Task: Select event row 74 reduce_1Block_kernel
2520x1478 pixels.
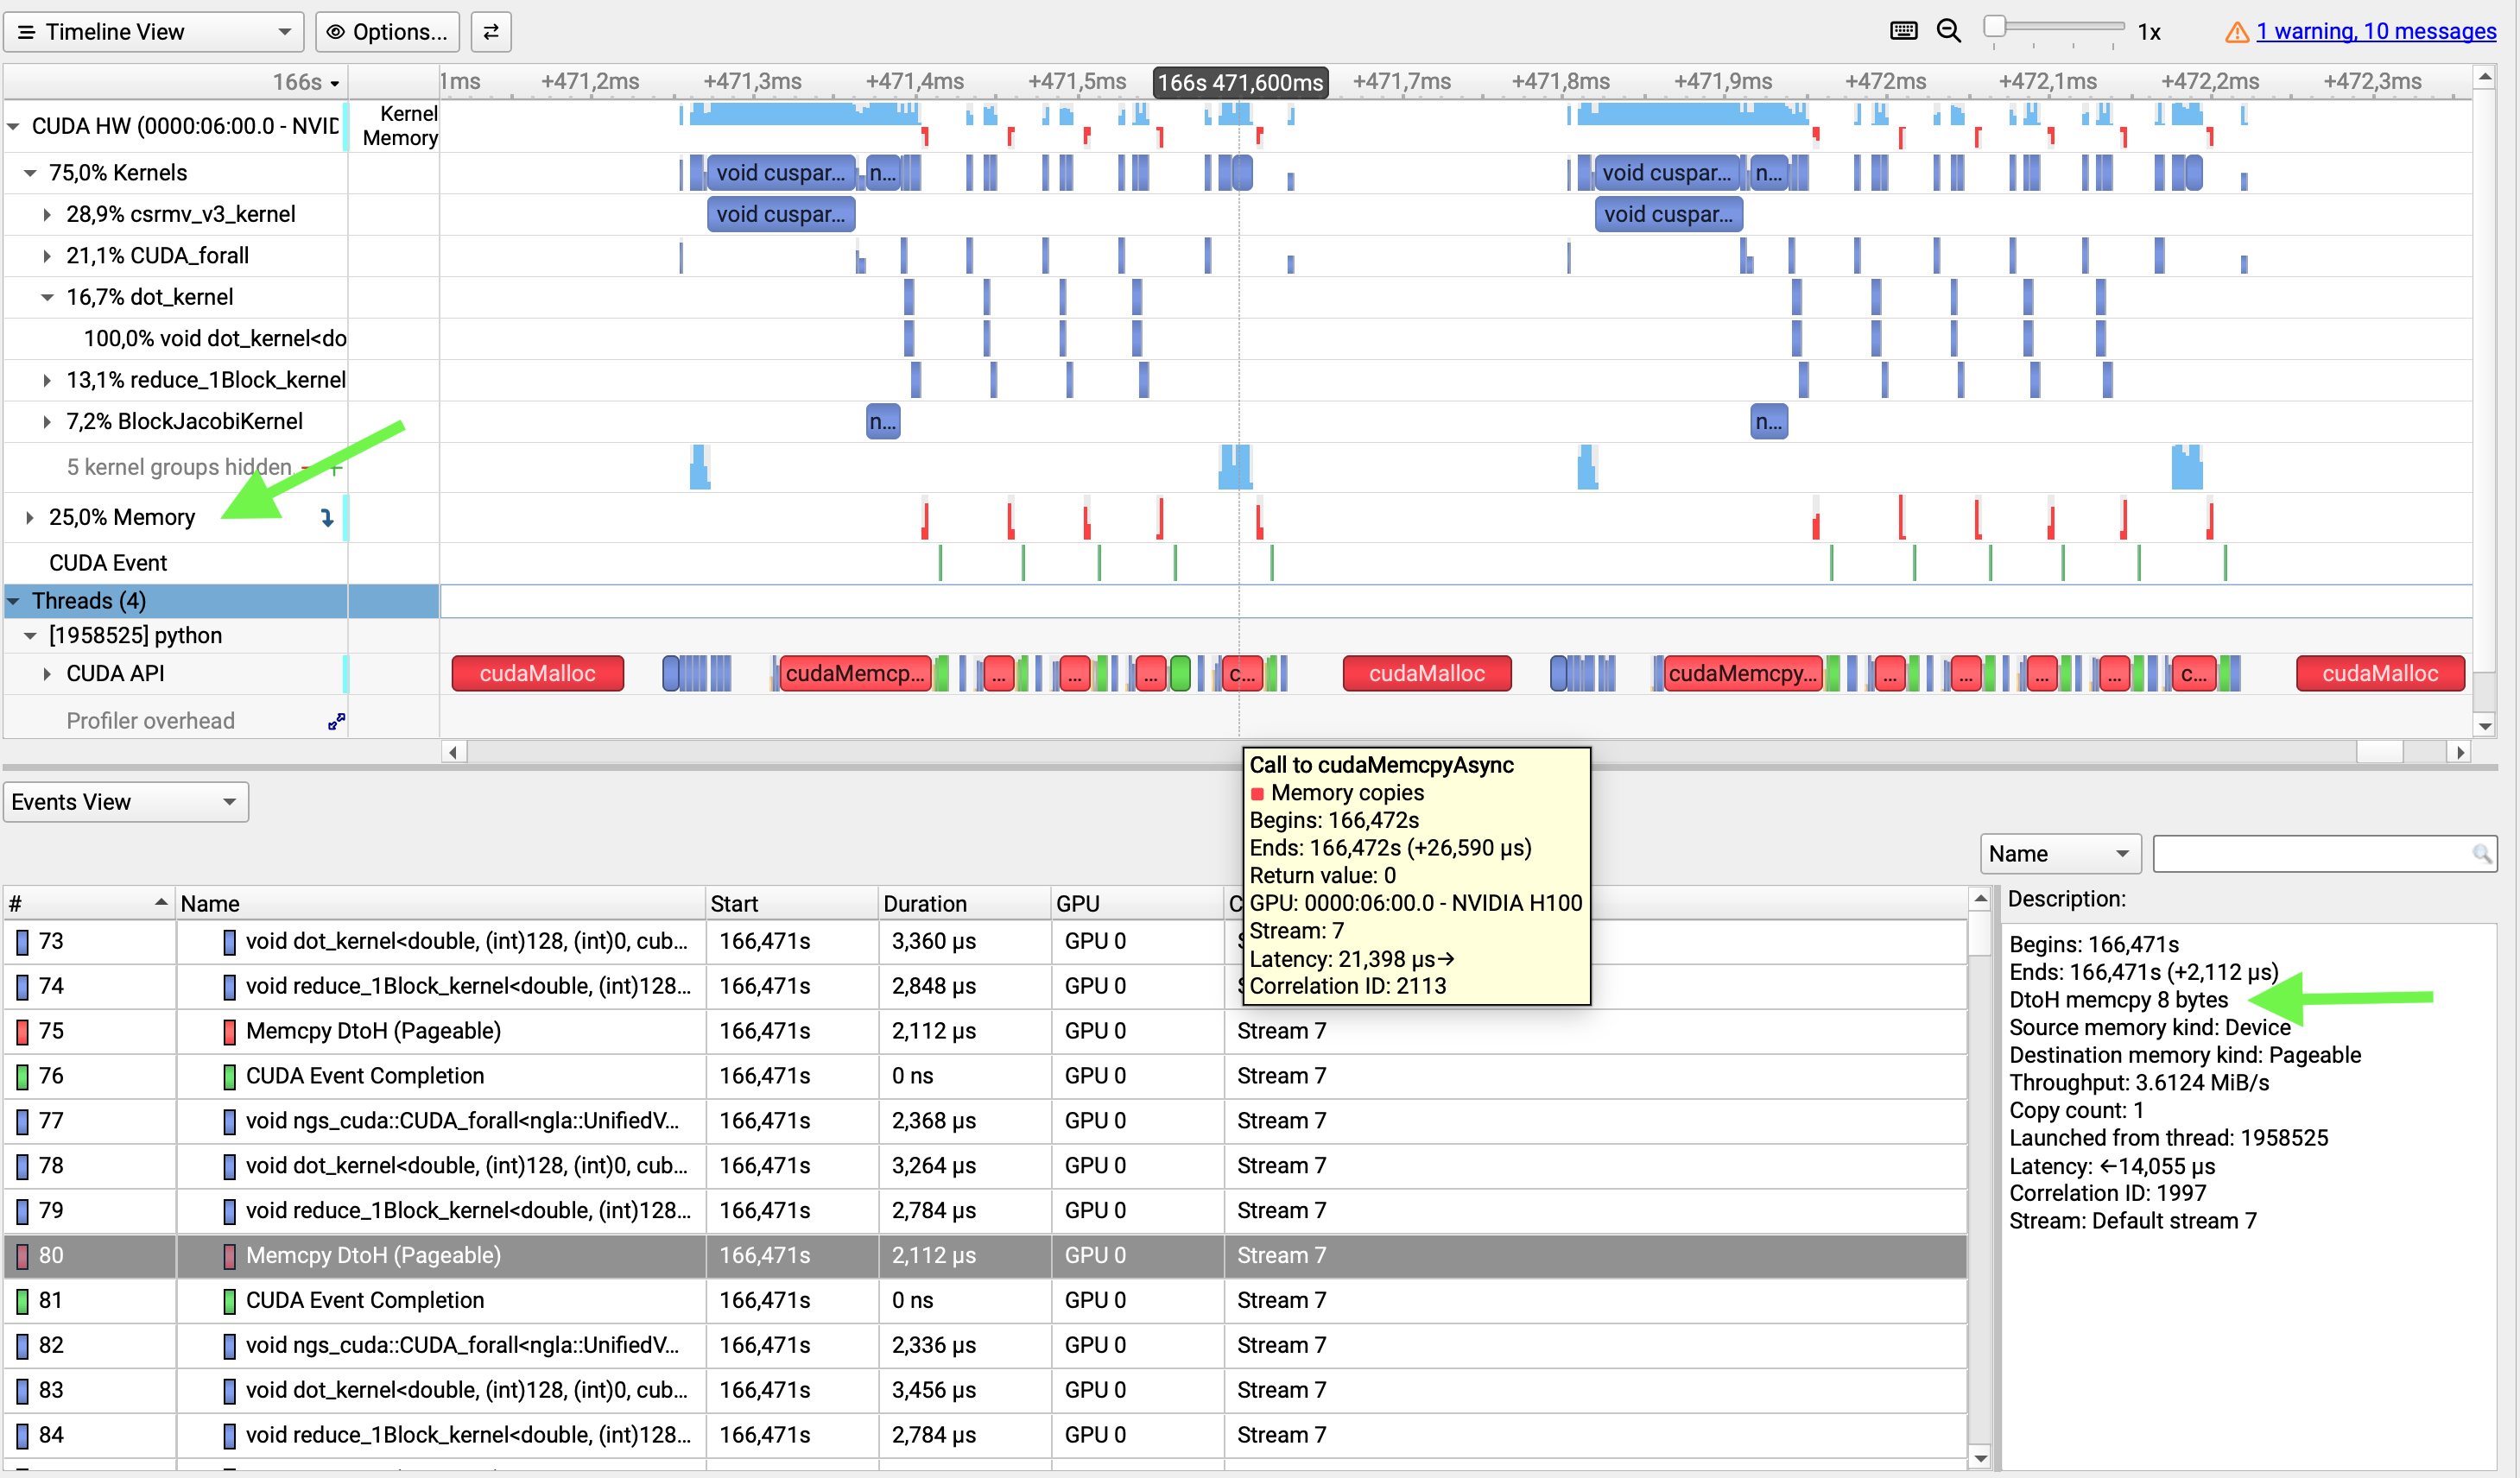Action: coord(985,987)
